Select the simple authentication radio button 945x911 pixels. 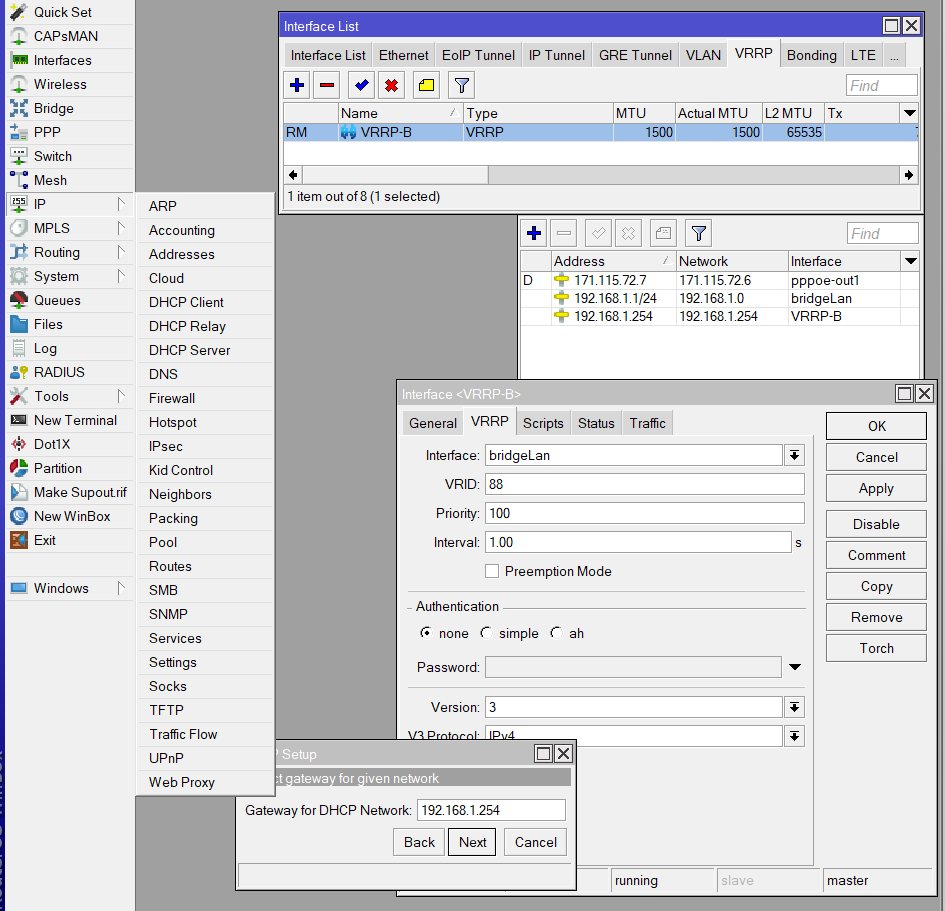click(486, 633)
